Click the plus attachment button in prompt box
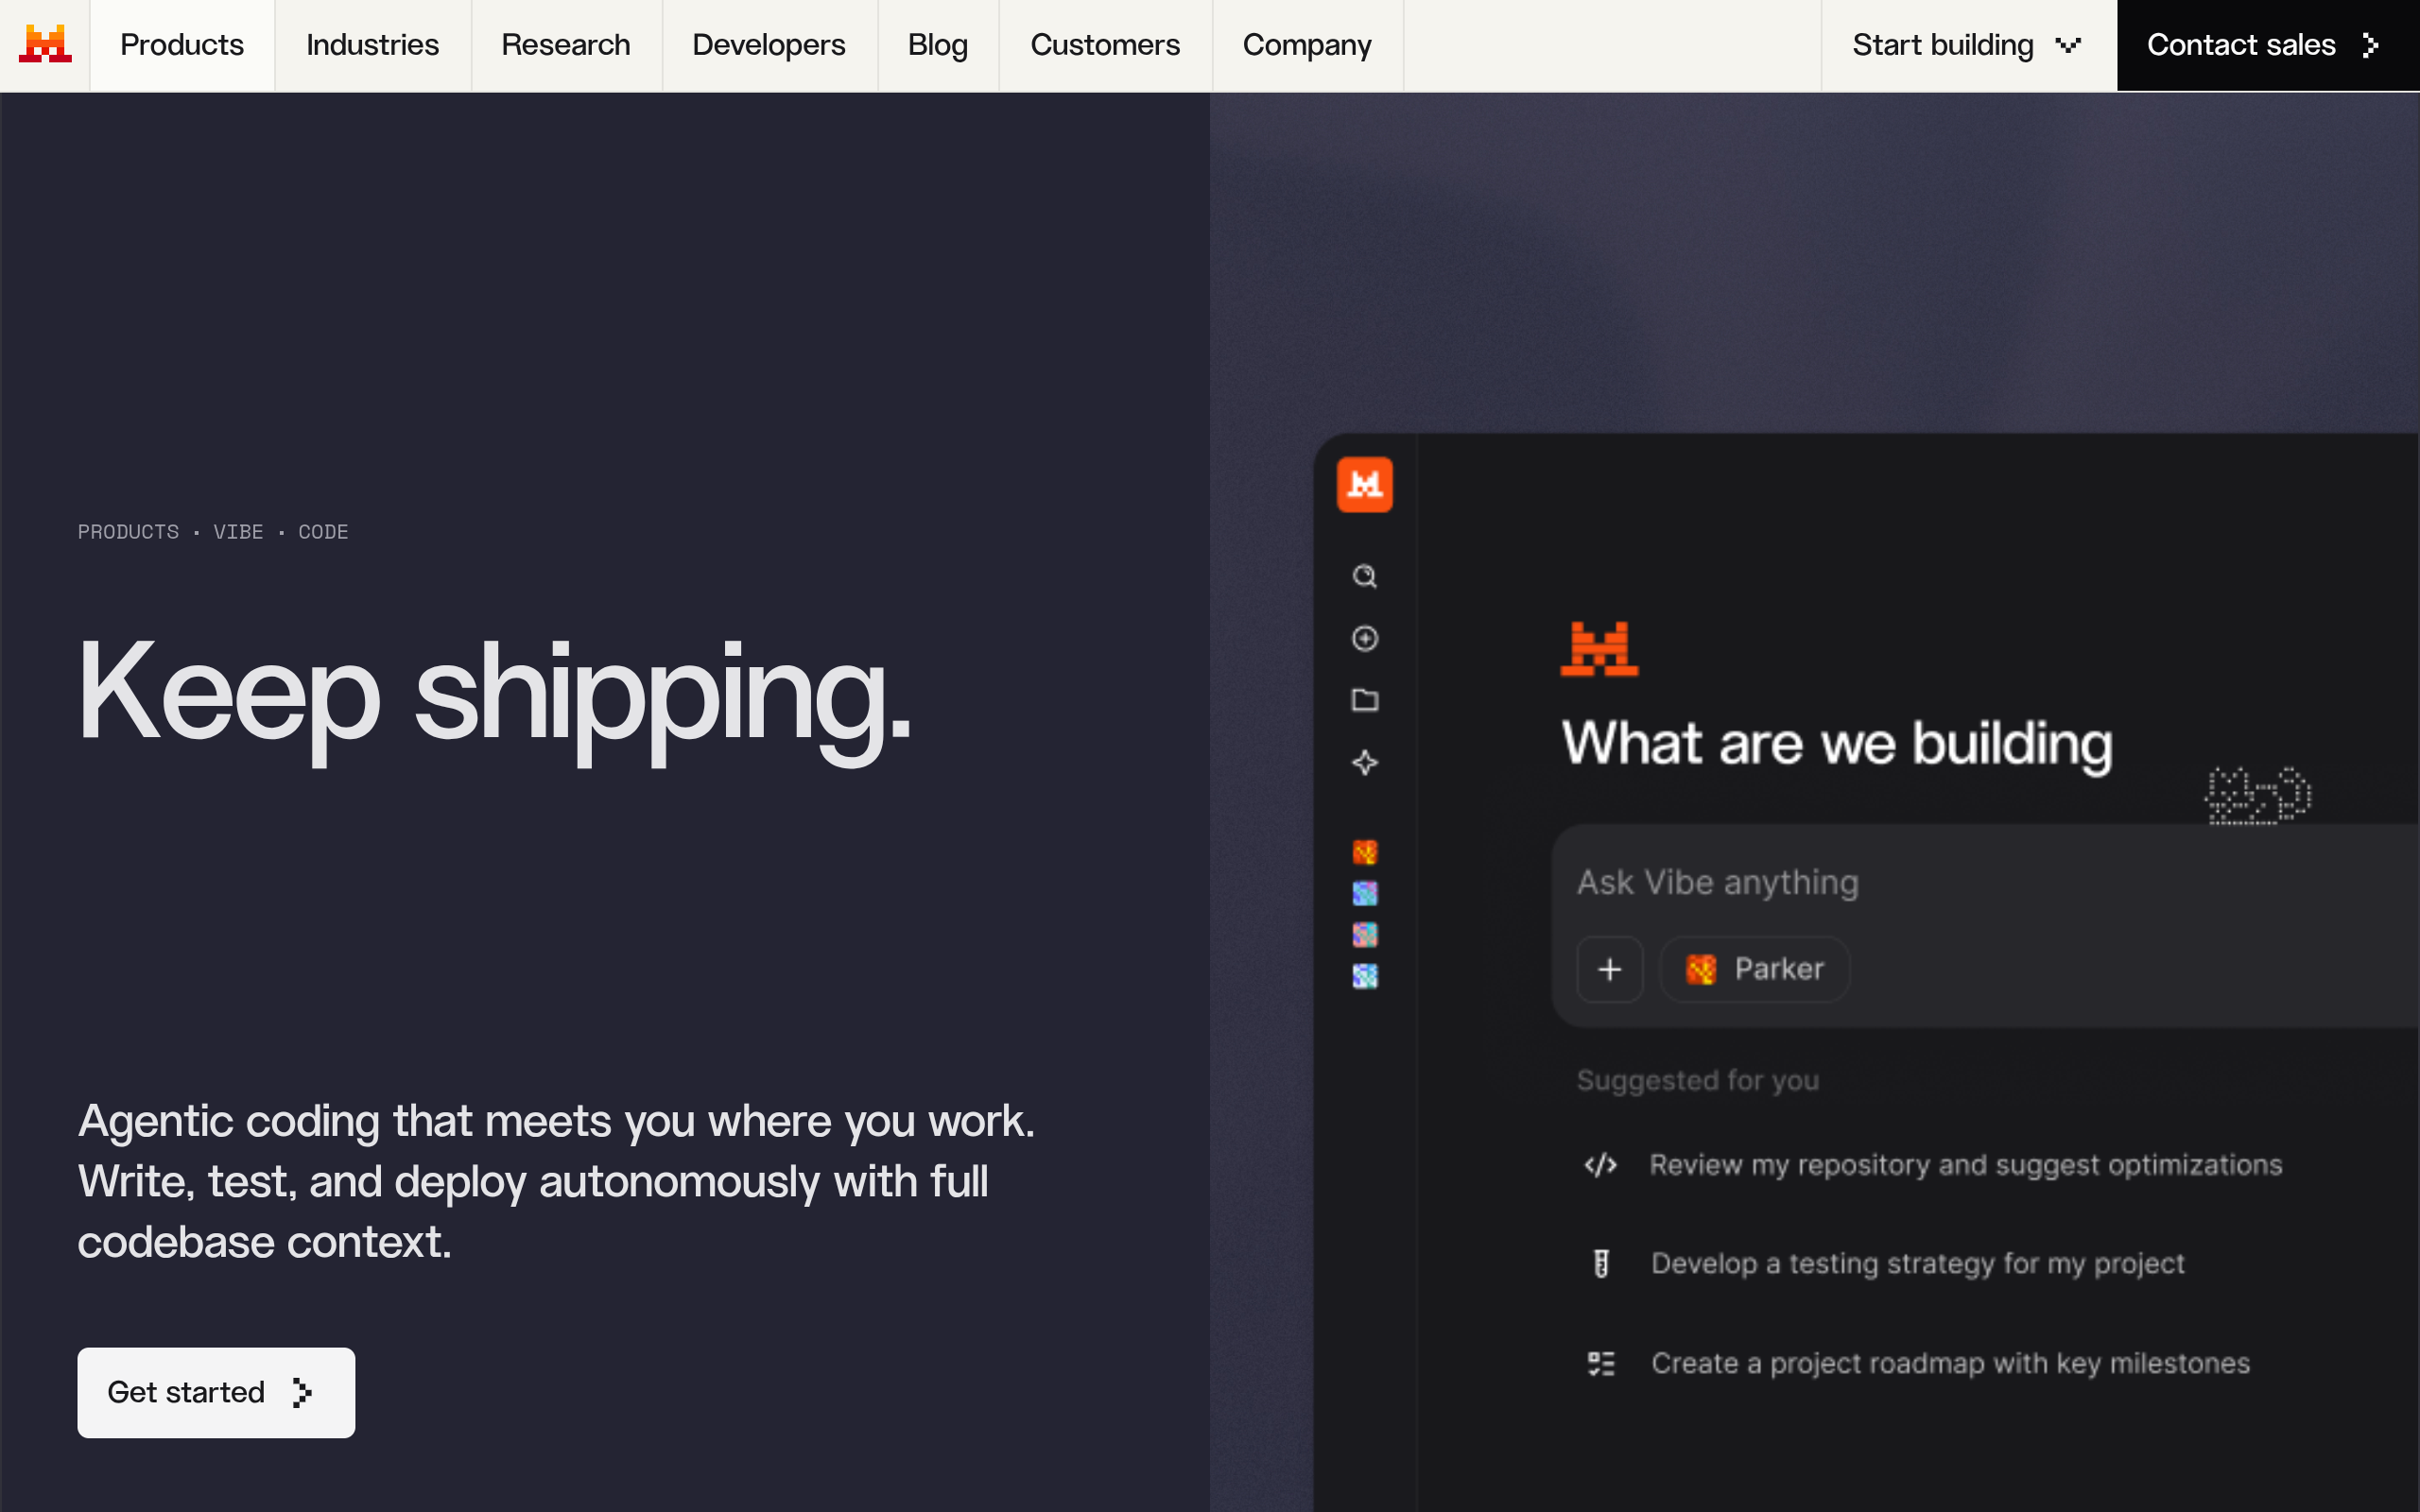Screen dimensions: 2420x1512 [1610, 969]
